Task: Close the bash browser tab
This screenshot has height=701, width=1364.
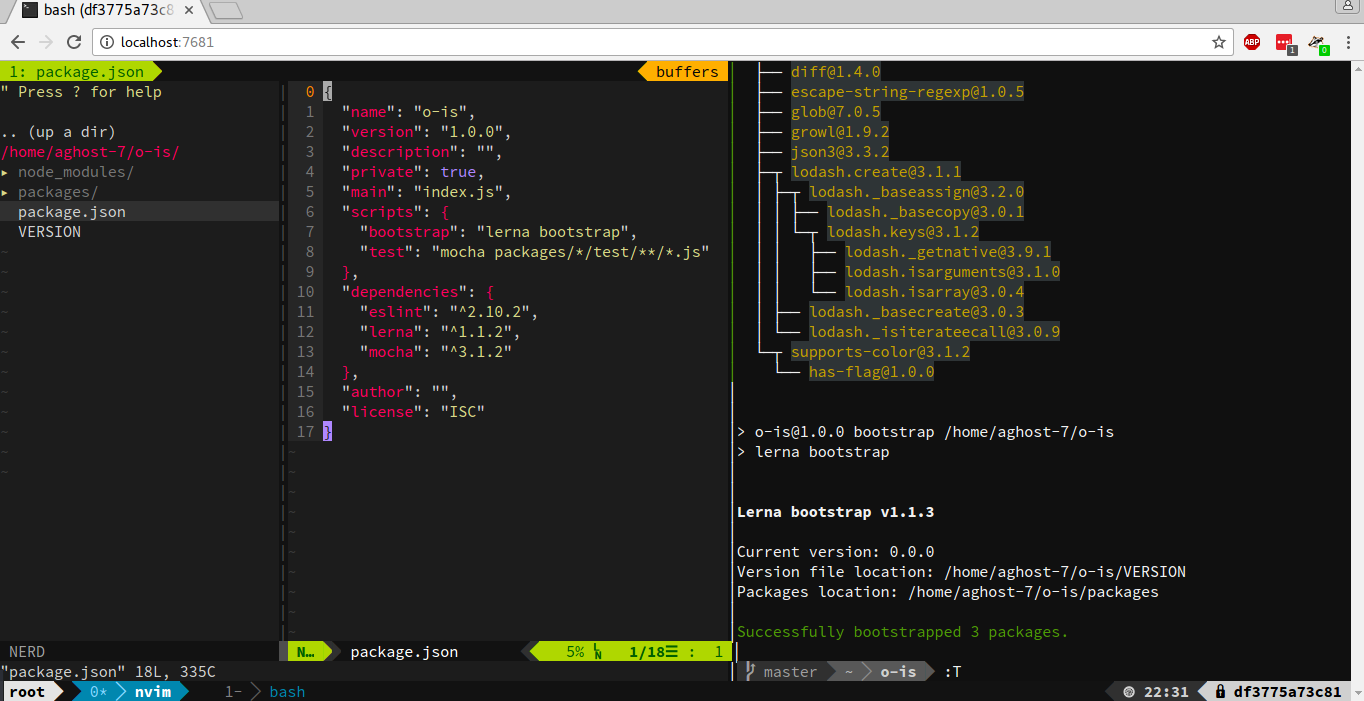Action: 188,11
